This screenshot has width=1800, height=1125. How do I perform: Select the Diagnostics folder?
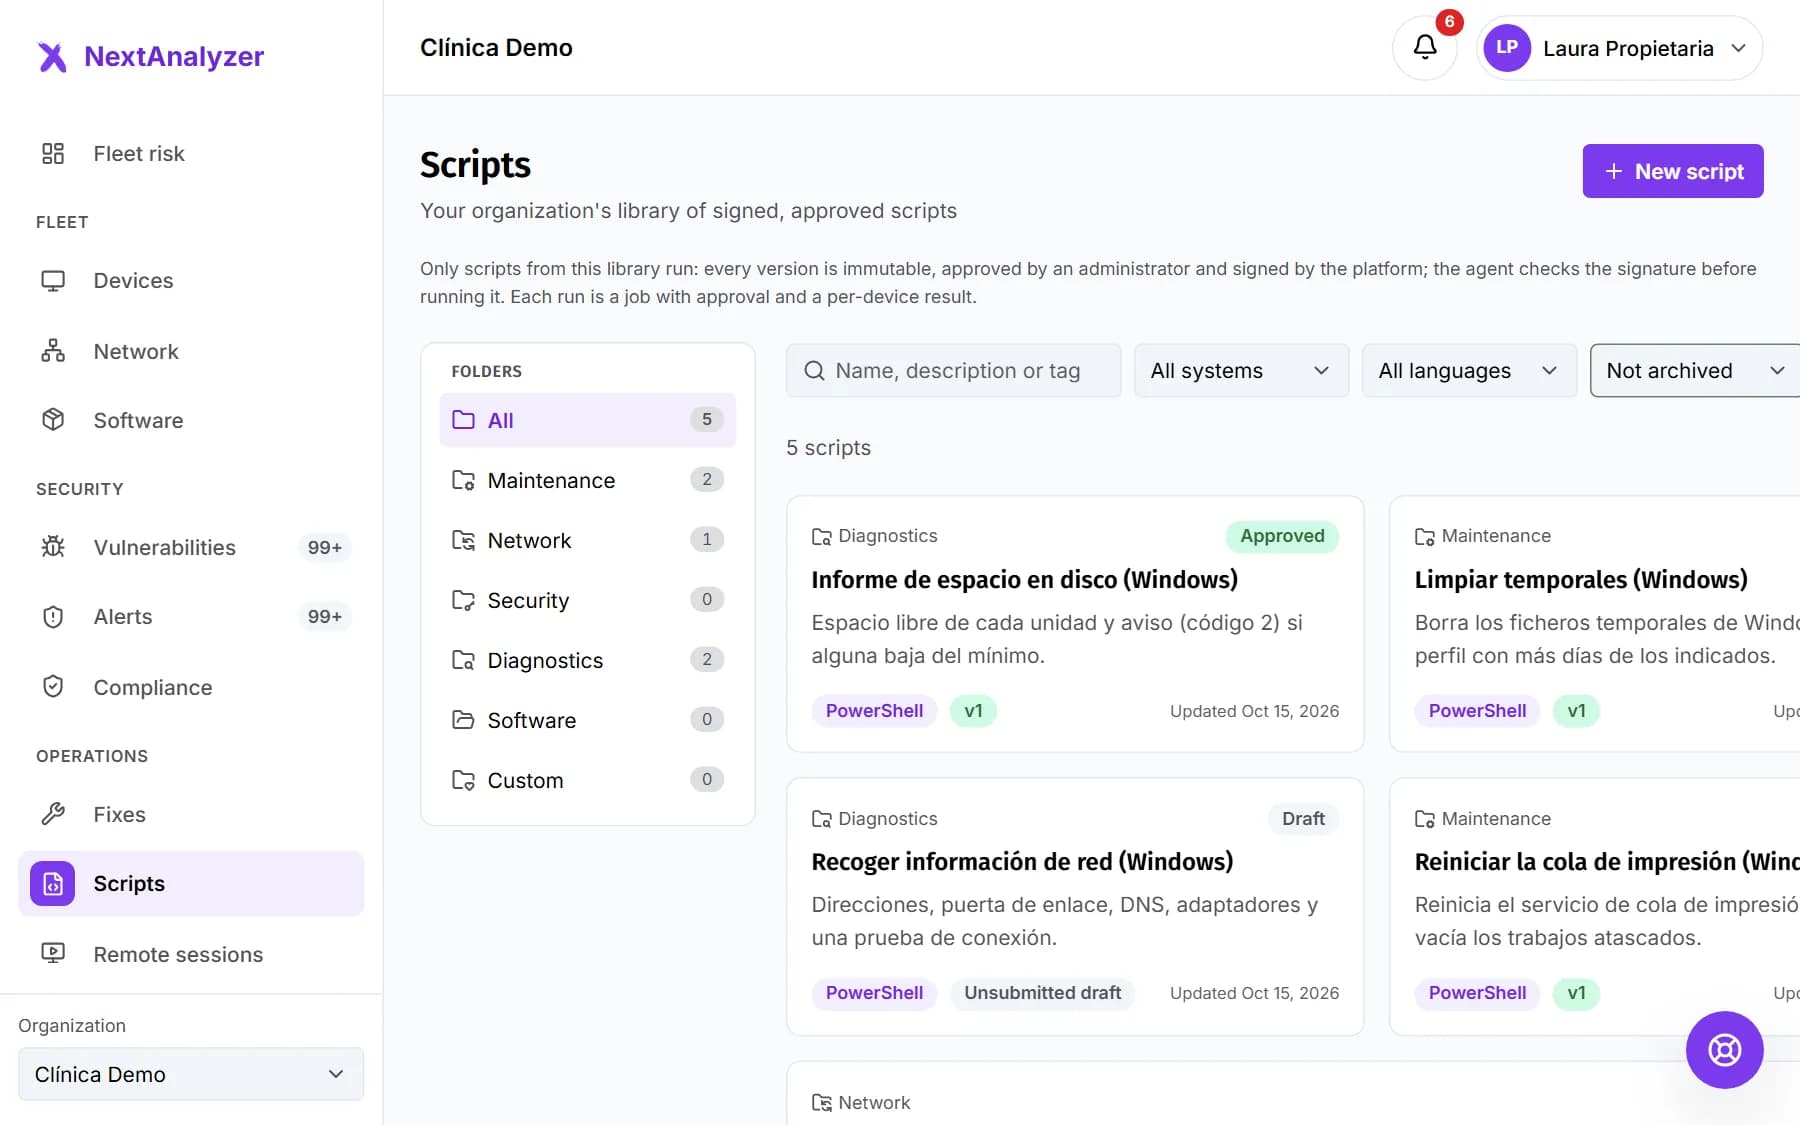pyautogui.click(x=588, y=660)
